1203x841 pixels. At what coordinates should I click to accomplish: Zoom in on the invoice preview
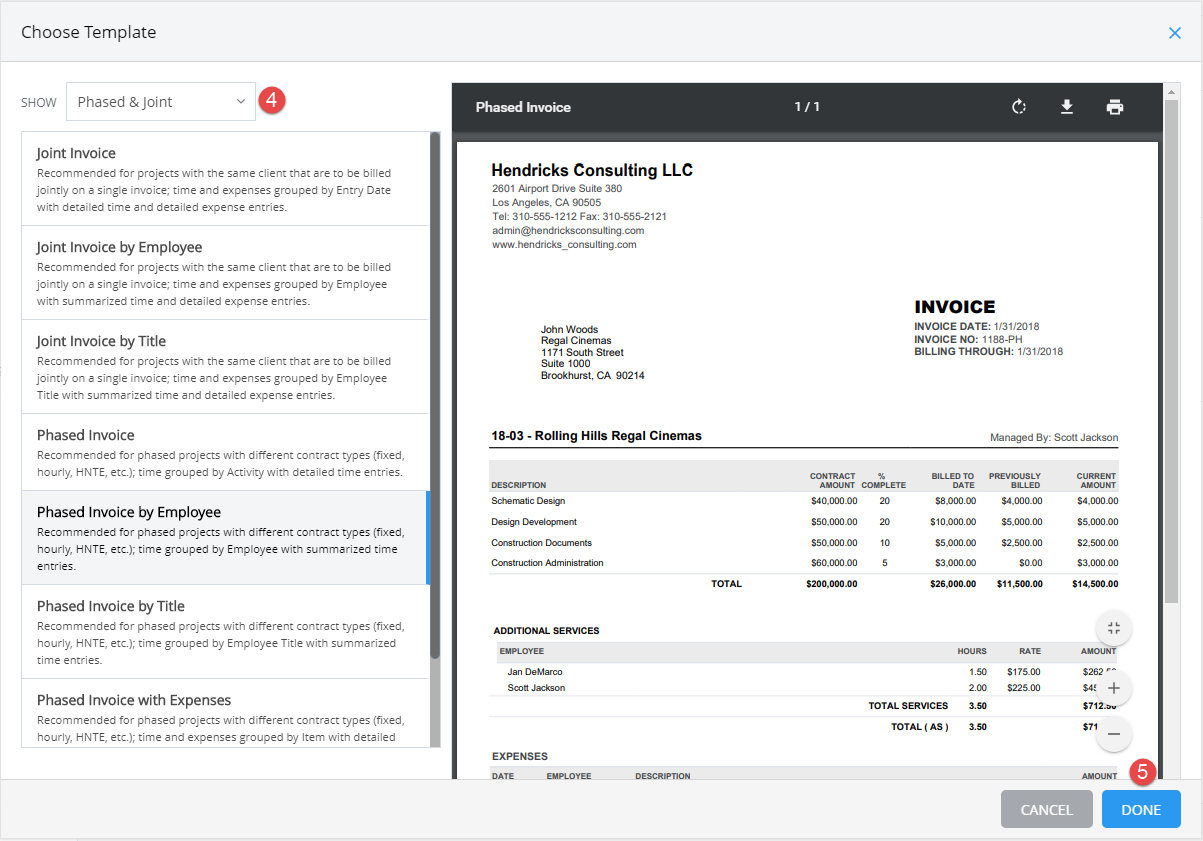[1114, 689]
